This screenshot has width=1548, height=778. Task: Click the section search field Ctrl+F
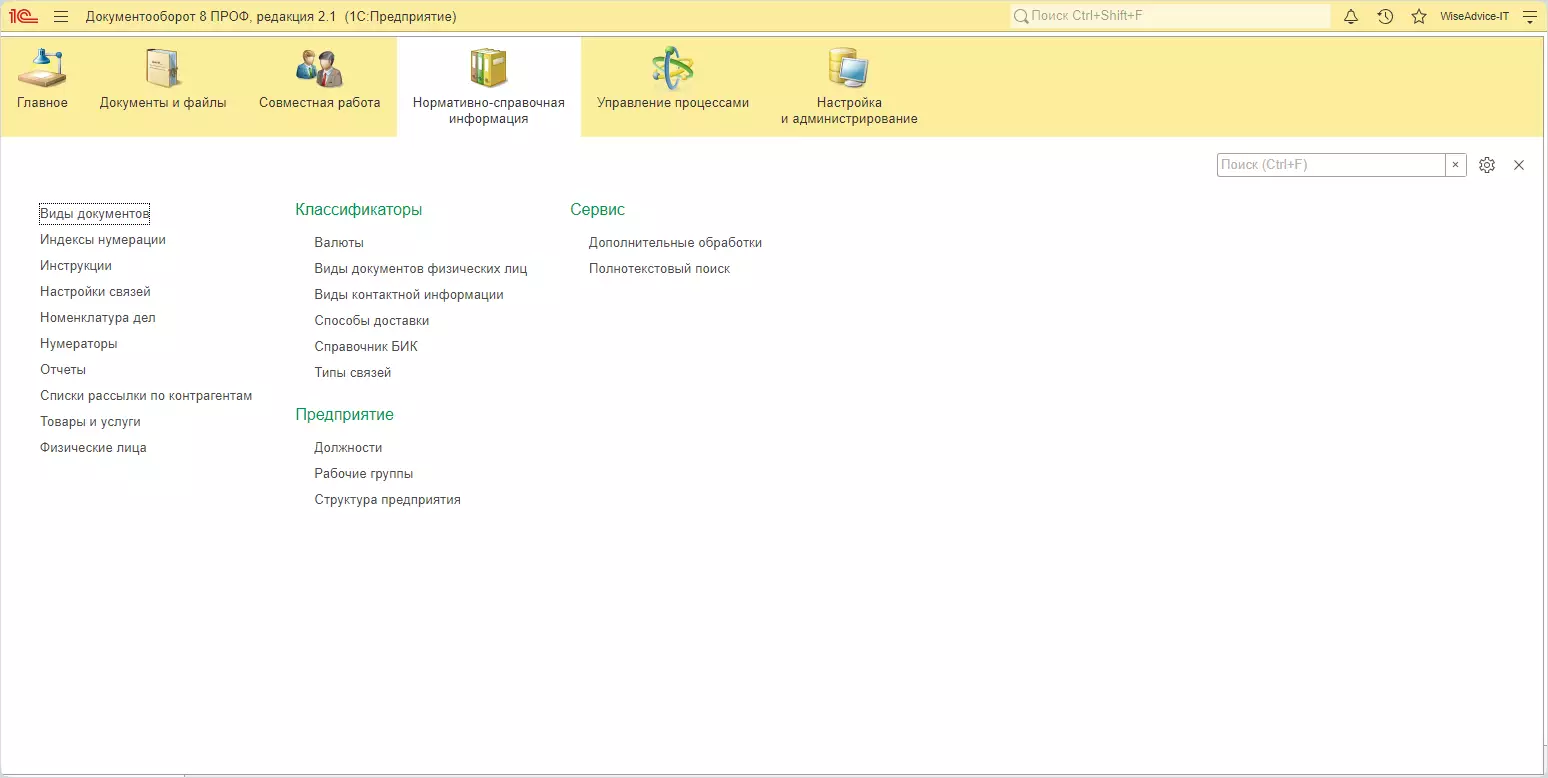[x=1331, y=165]
